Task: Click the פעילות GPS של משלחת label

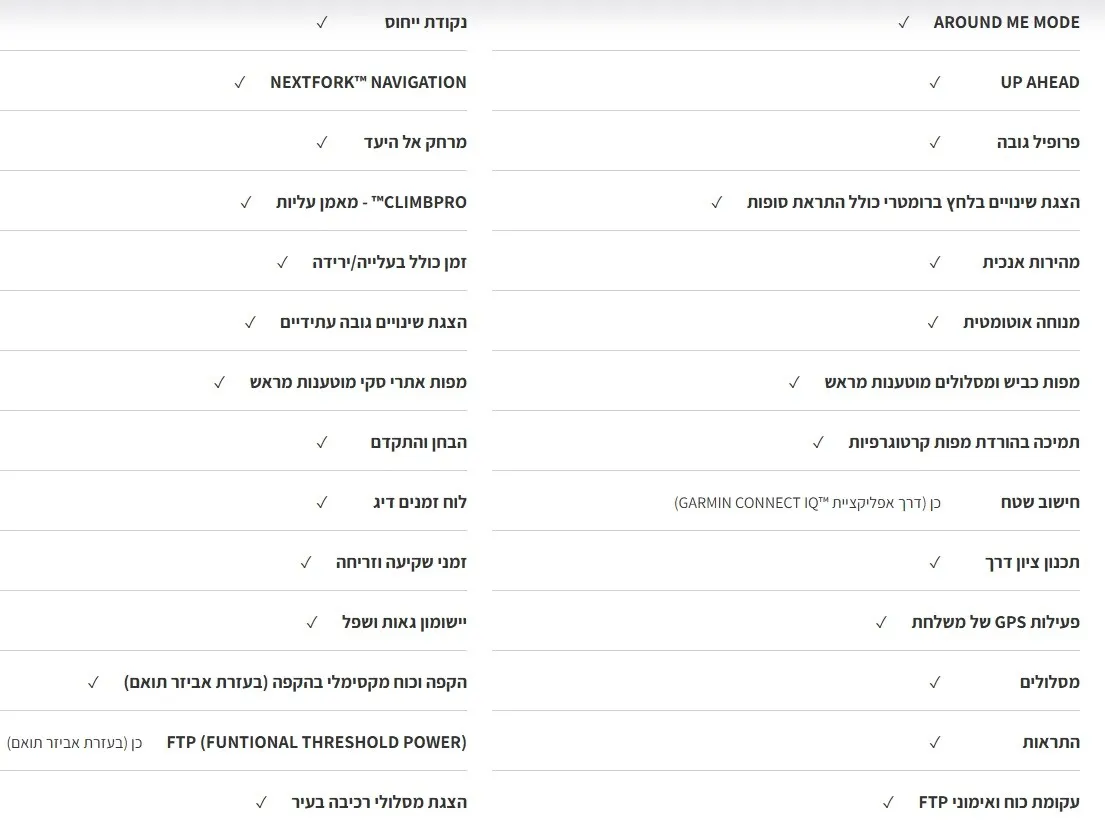Action: tap(995, 622)
